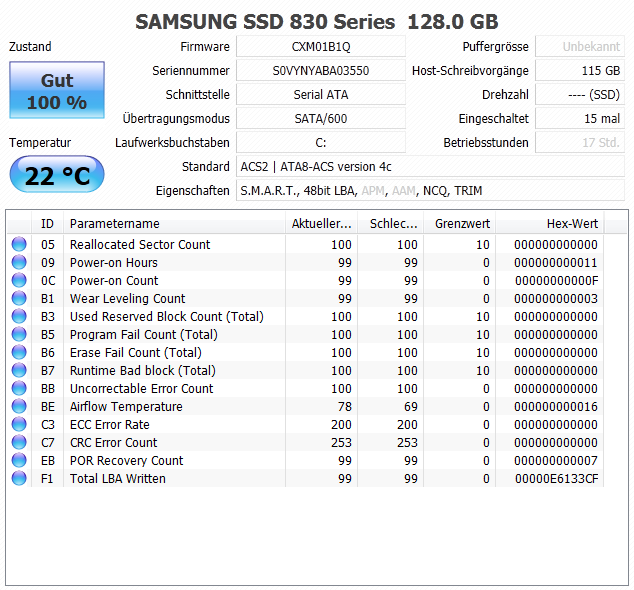Click the ECC Error Rate status icon
Viewport: 634px width, 590px height.
[x=19, y=424]
